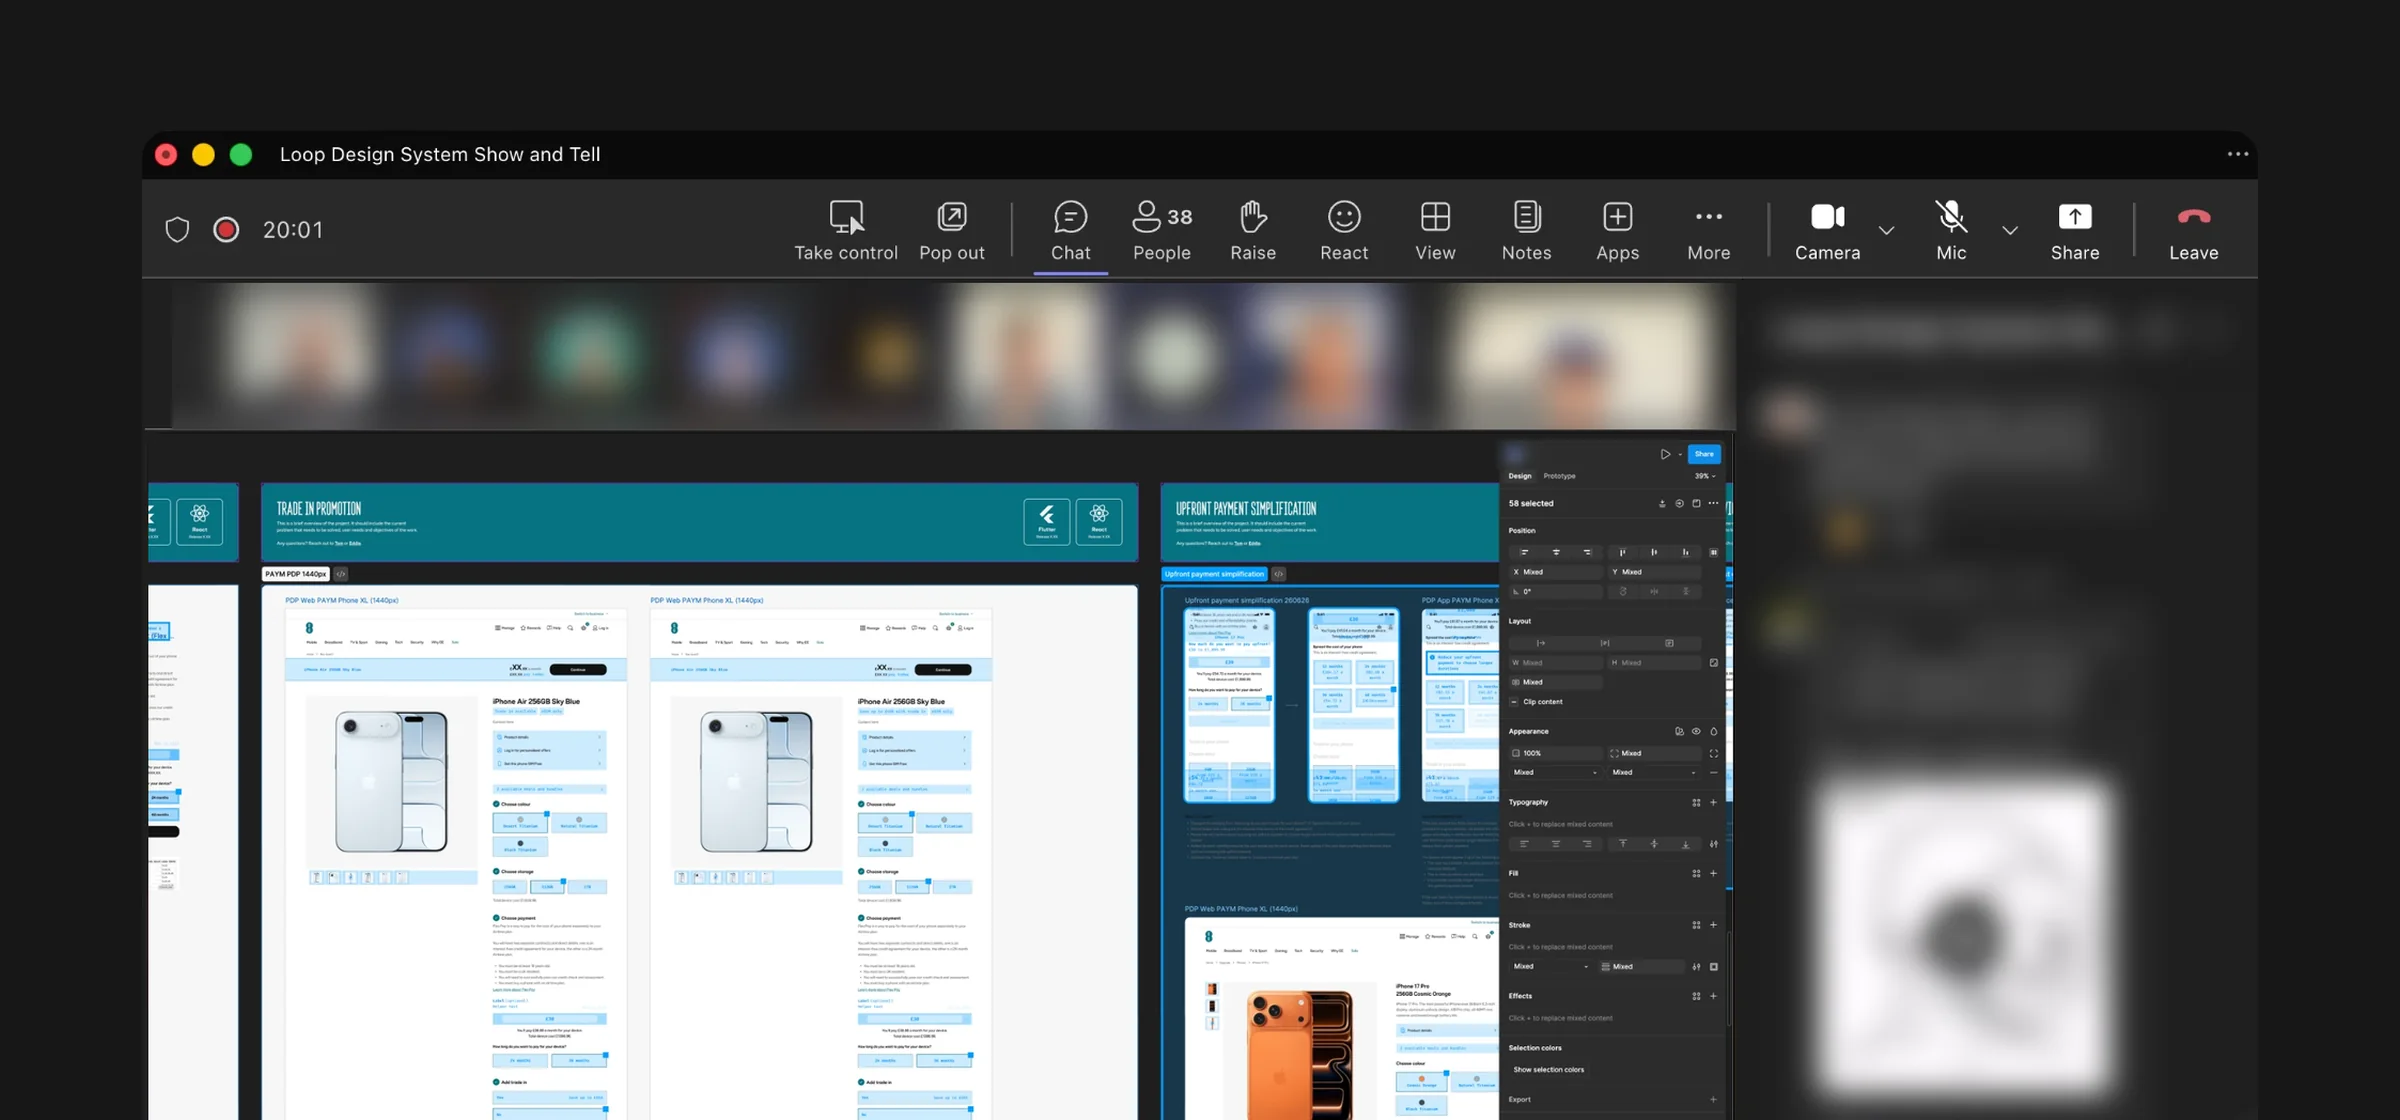
Task: Add an Effect with plus icon
Action: [x=1713, y=996]
